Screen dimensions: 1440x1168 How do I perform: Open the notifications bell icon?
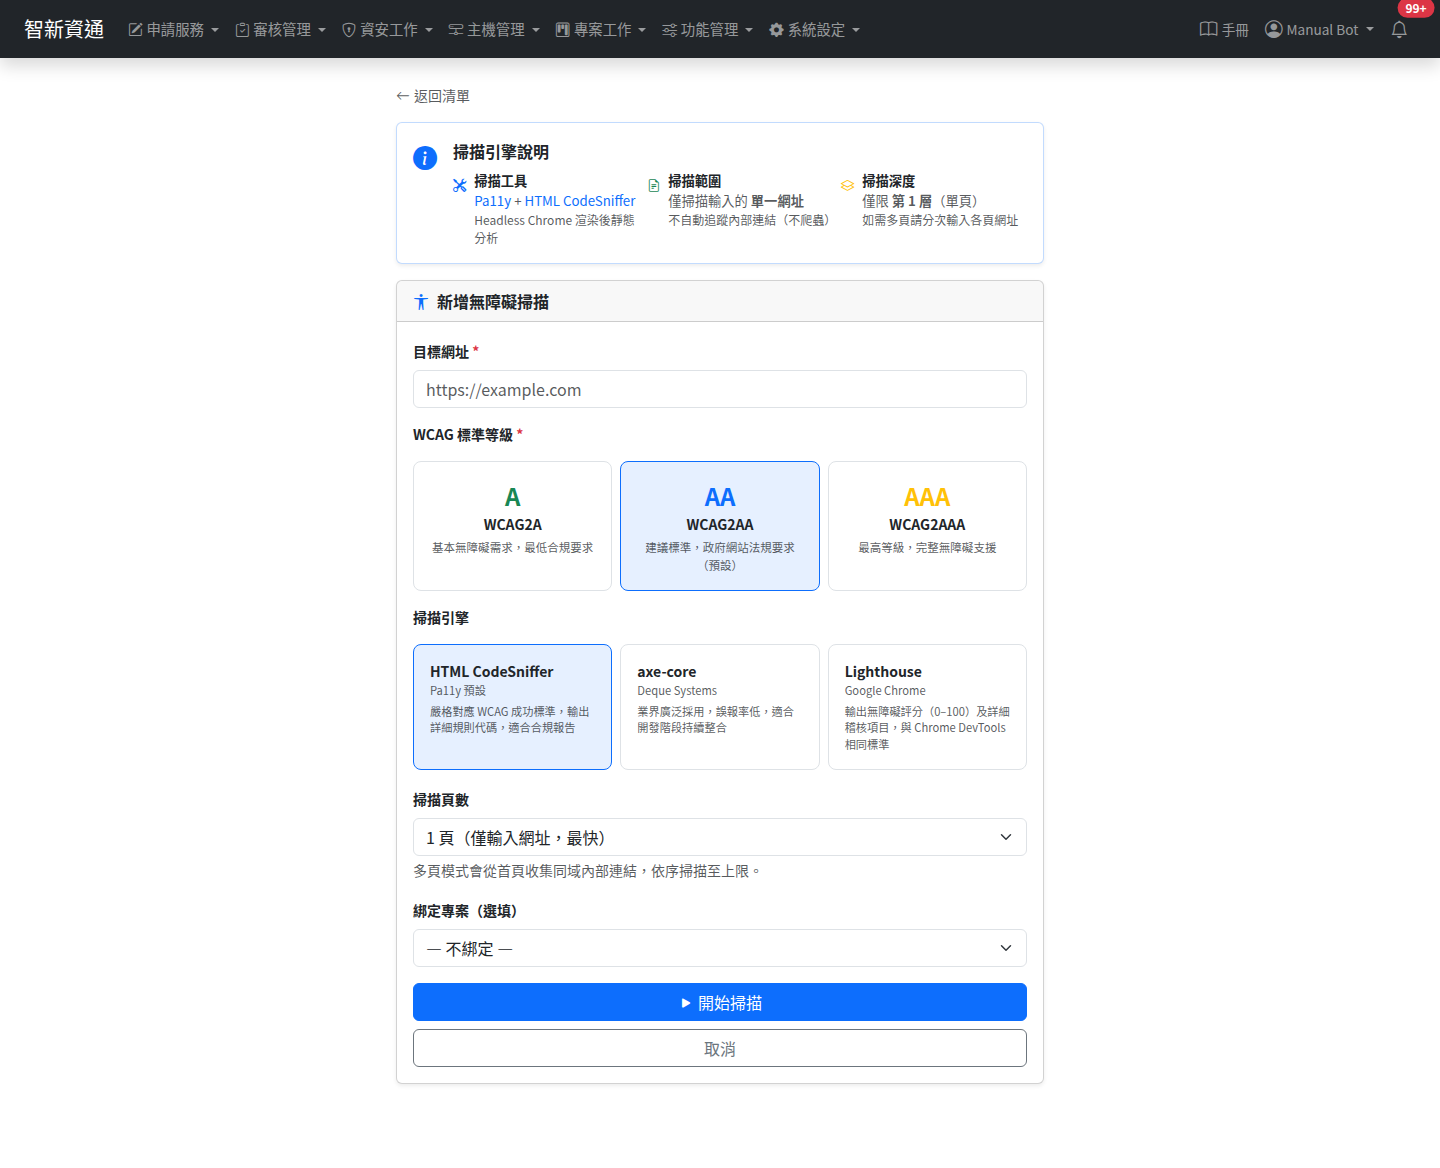click(1399, 29)
